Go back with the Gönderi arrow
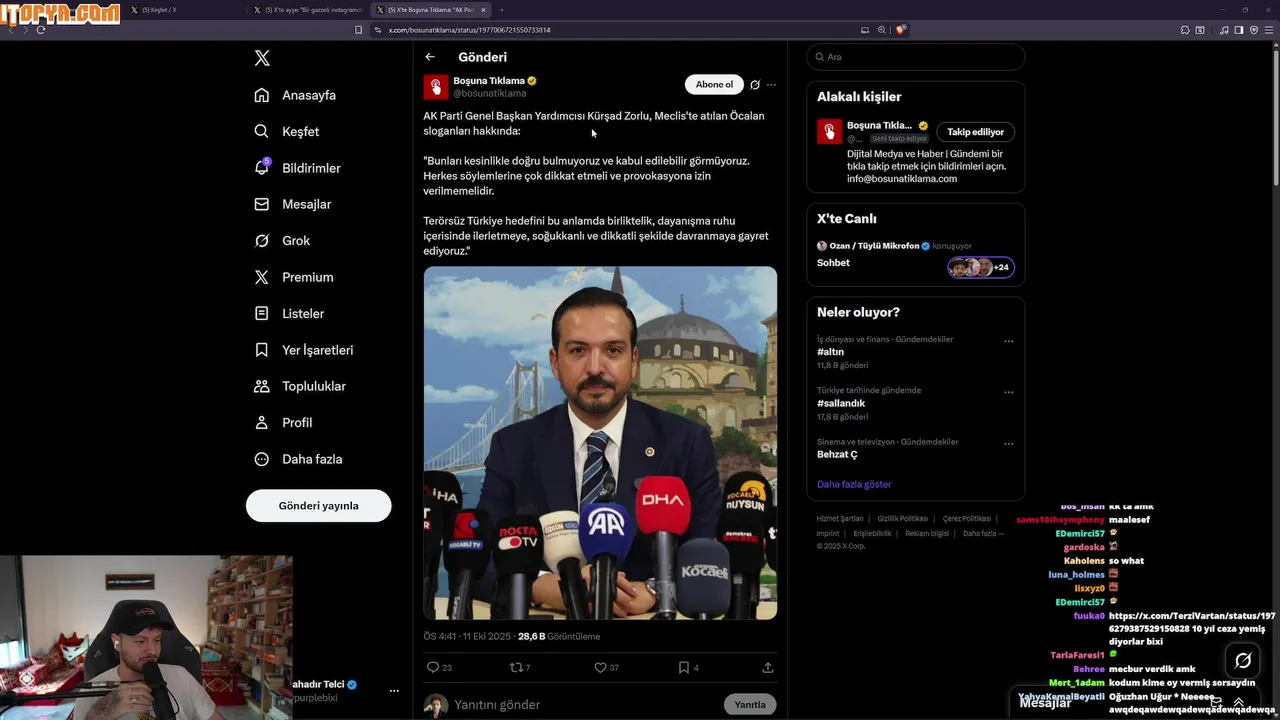The width and height of the screenshot is (1280, 720). point(430,57)
